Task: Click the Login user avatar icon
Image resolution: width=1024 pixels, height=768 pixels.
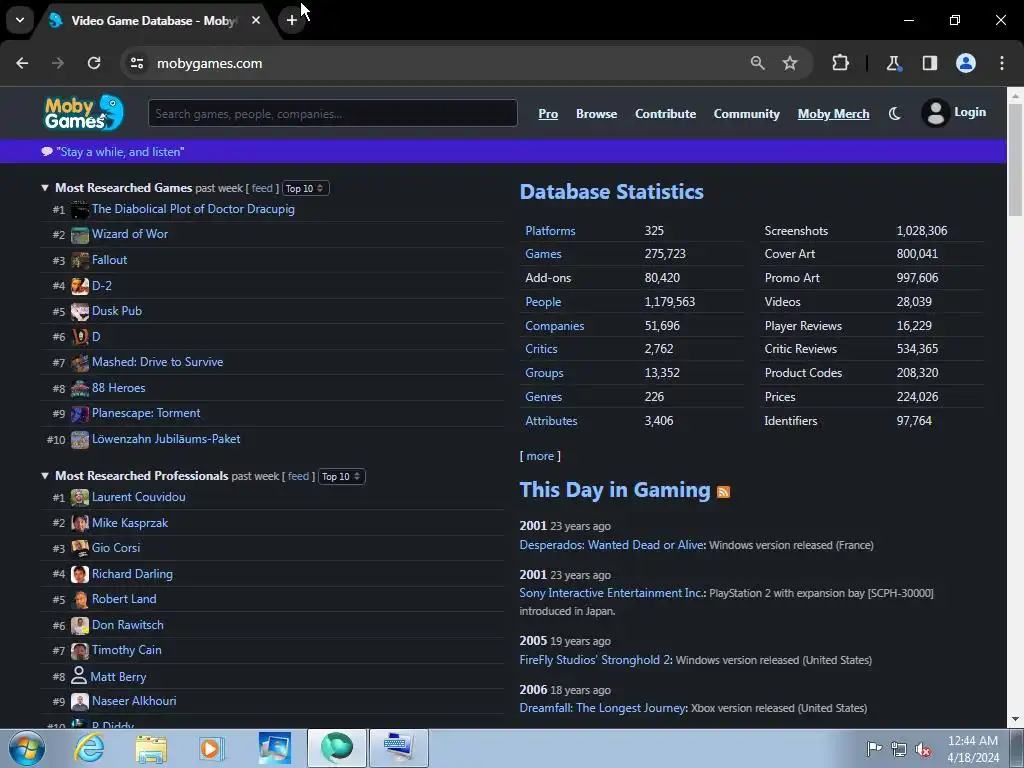Action: (x=935, y=113)
